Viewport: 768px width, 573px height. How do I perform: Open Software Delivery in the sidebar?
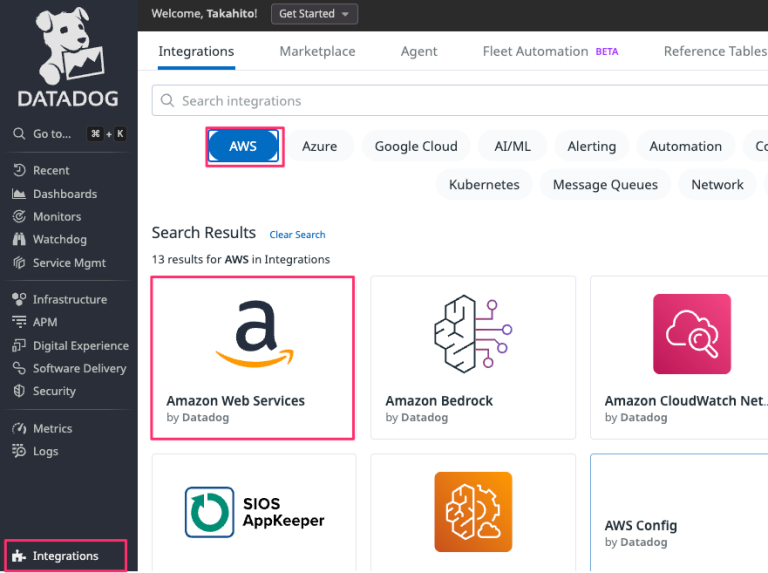(79, 368)
